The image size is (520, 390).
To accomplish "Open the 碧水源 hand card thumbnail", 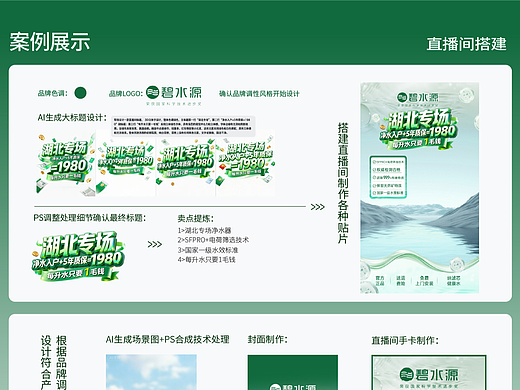I will click(x=429, y=373).
